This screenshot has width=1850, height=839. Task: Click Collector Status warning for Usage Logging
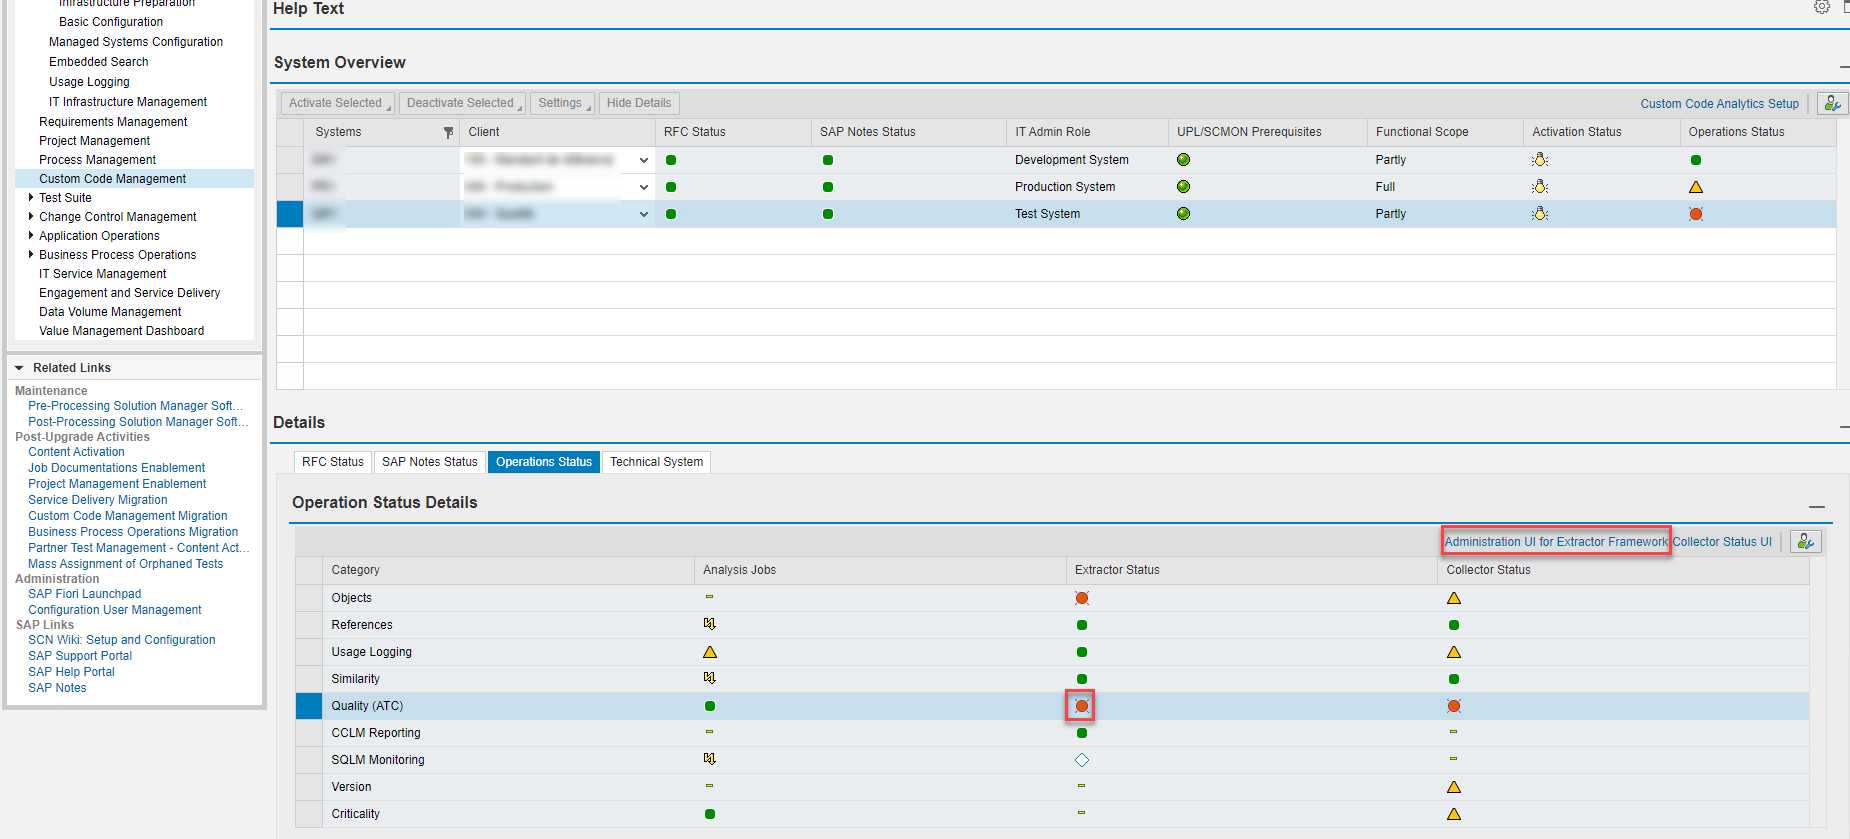1454,652
